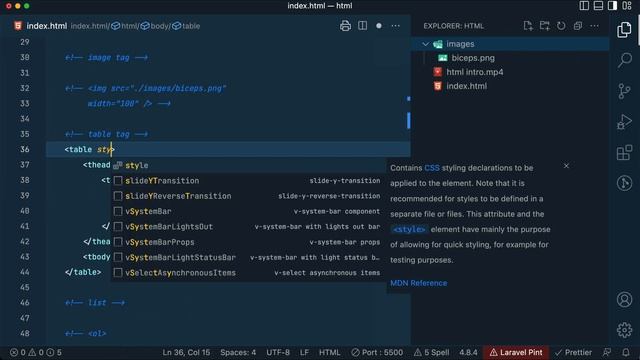The image size is (640, 360).
Task: Choose vSystemBarProps from suggestions list
Action: coord(247,242)
